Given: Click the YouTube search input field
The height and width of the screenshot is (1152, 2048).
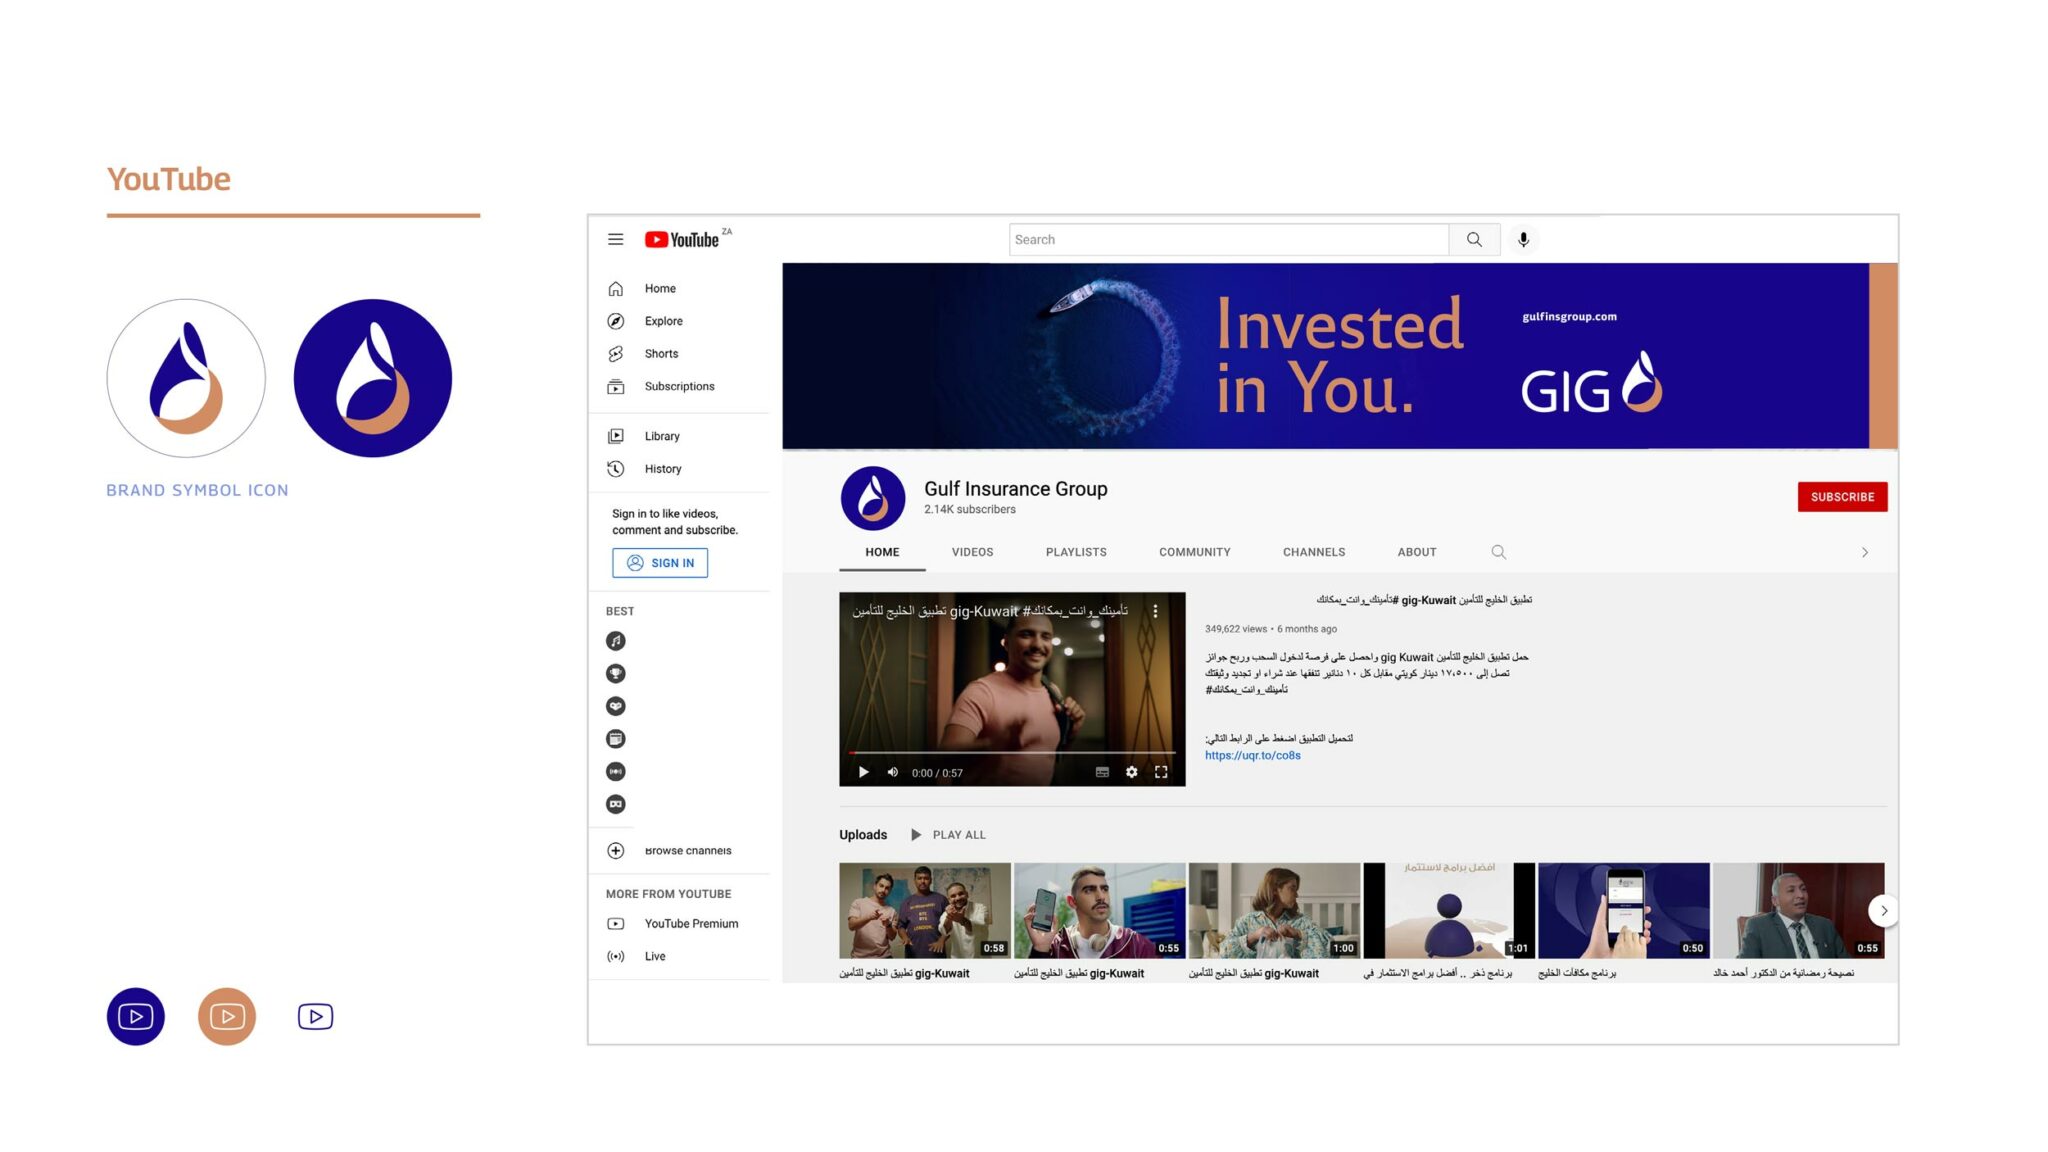Looking at the screenshot, I should (x=1228, y=239).
